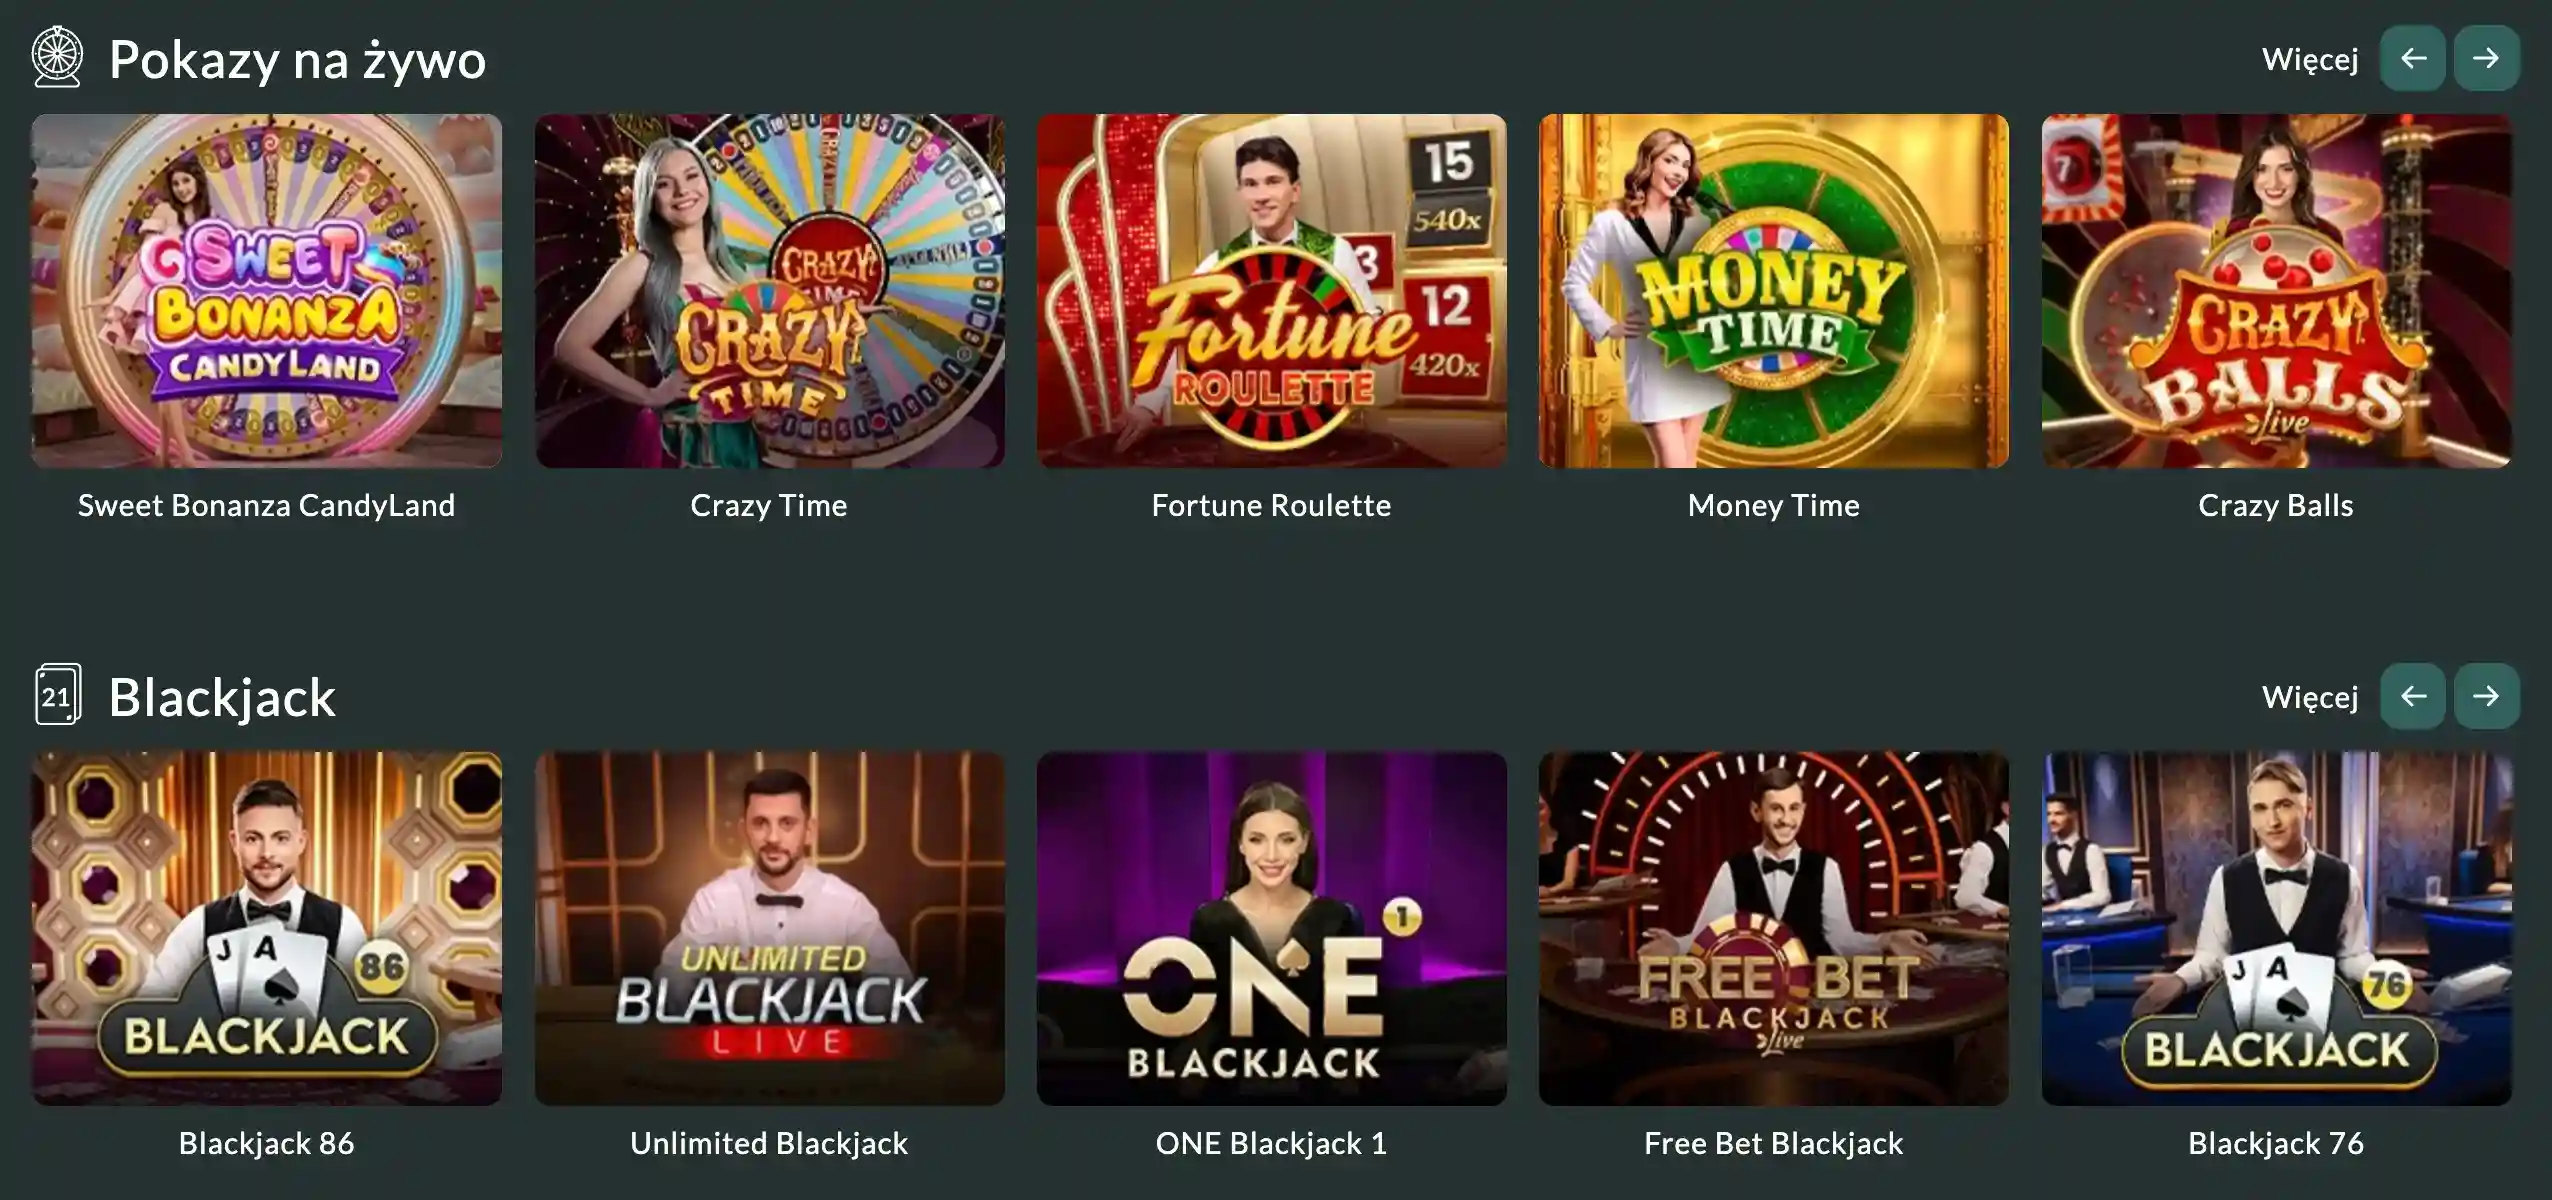The width and height of the screenshot is (2552, 1200).
Task: Launch the Crazy Time game tile
Action: click(770, 291)
